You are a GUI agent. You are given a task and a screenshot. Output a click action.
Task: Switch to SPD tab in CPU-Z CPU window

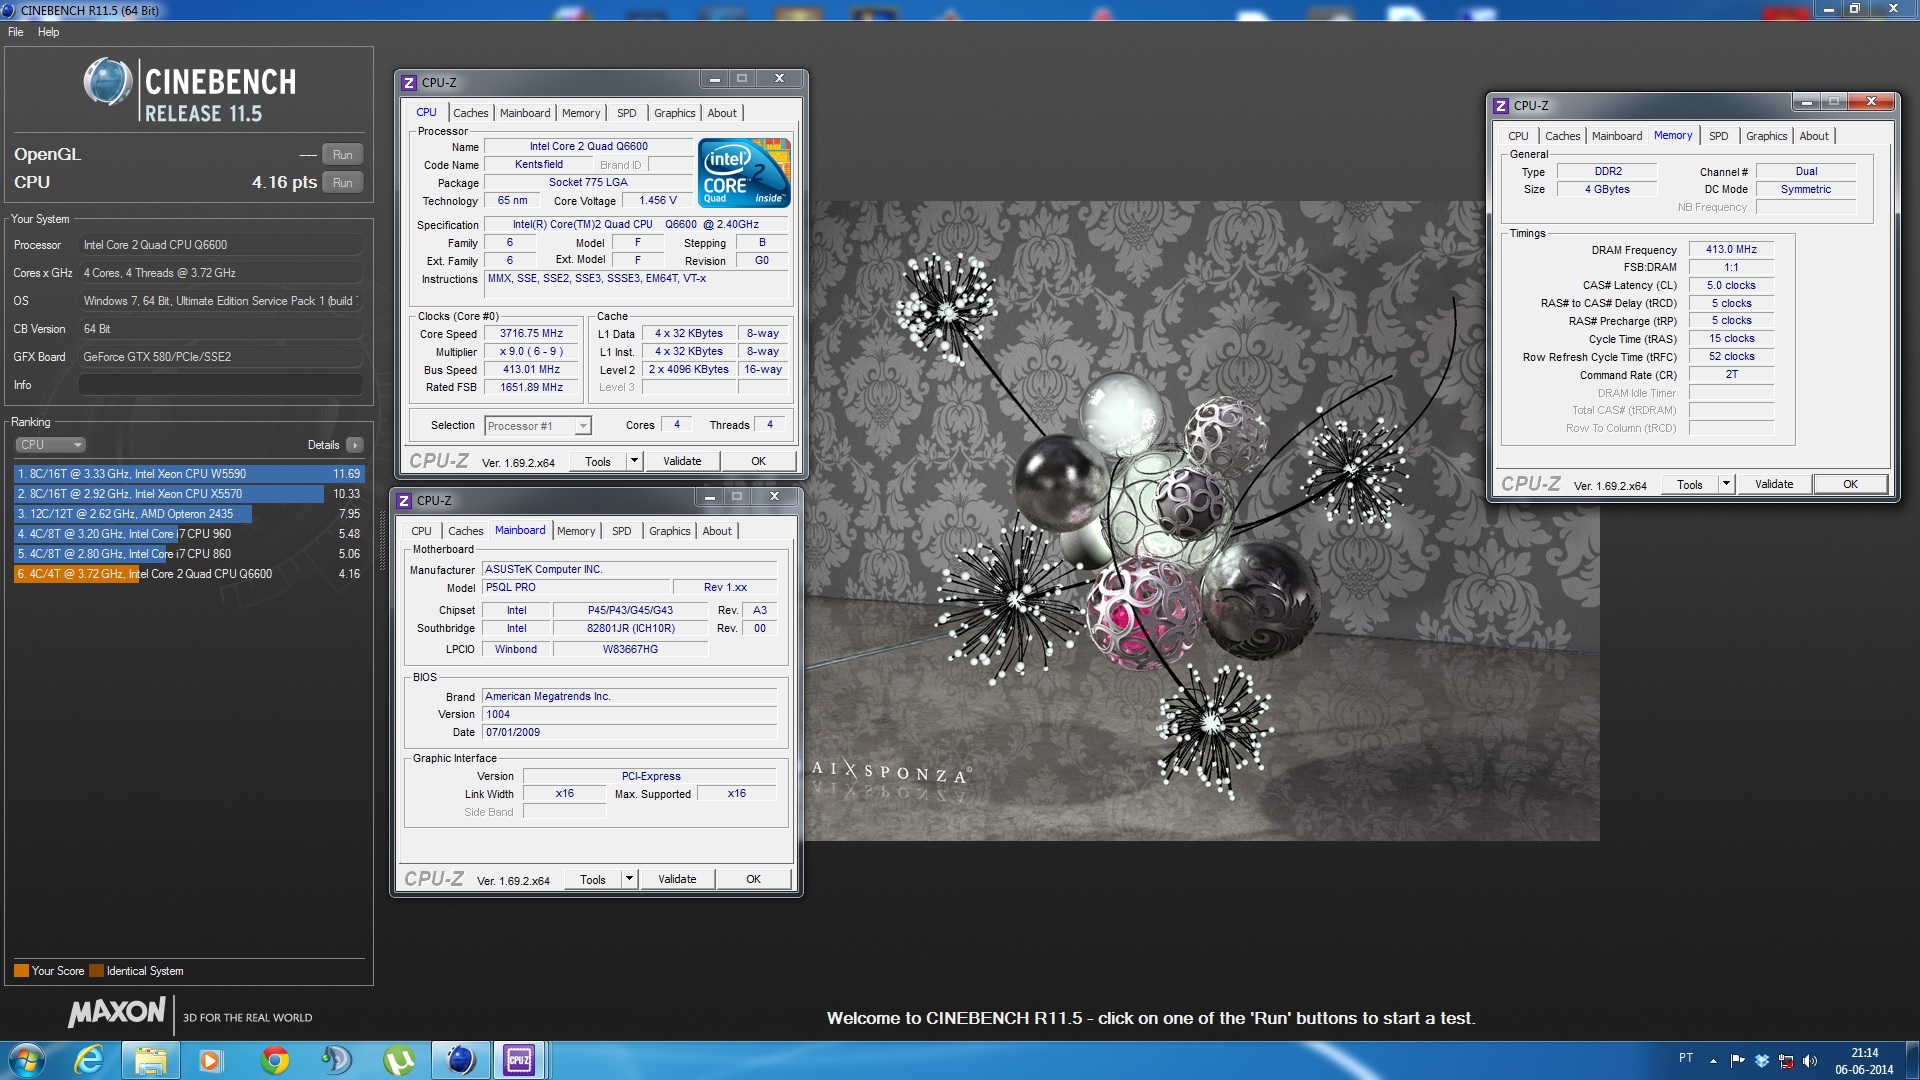click(627, 113)
